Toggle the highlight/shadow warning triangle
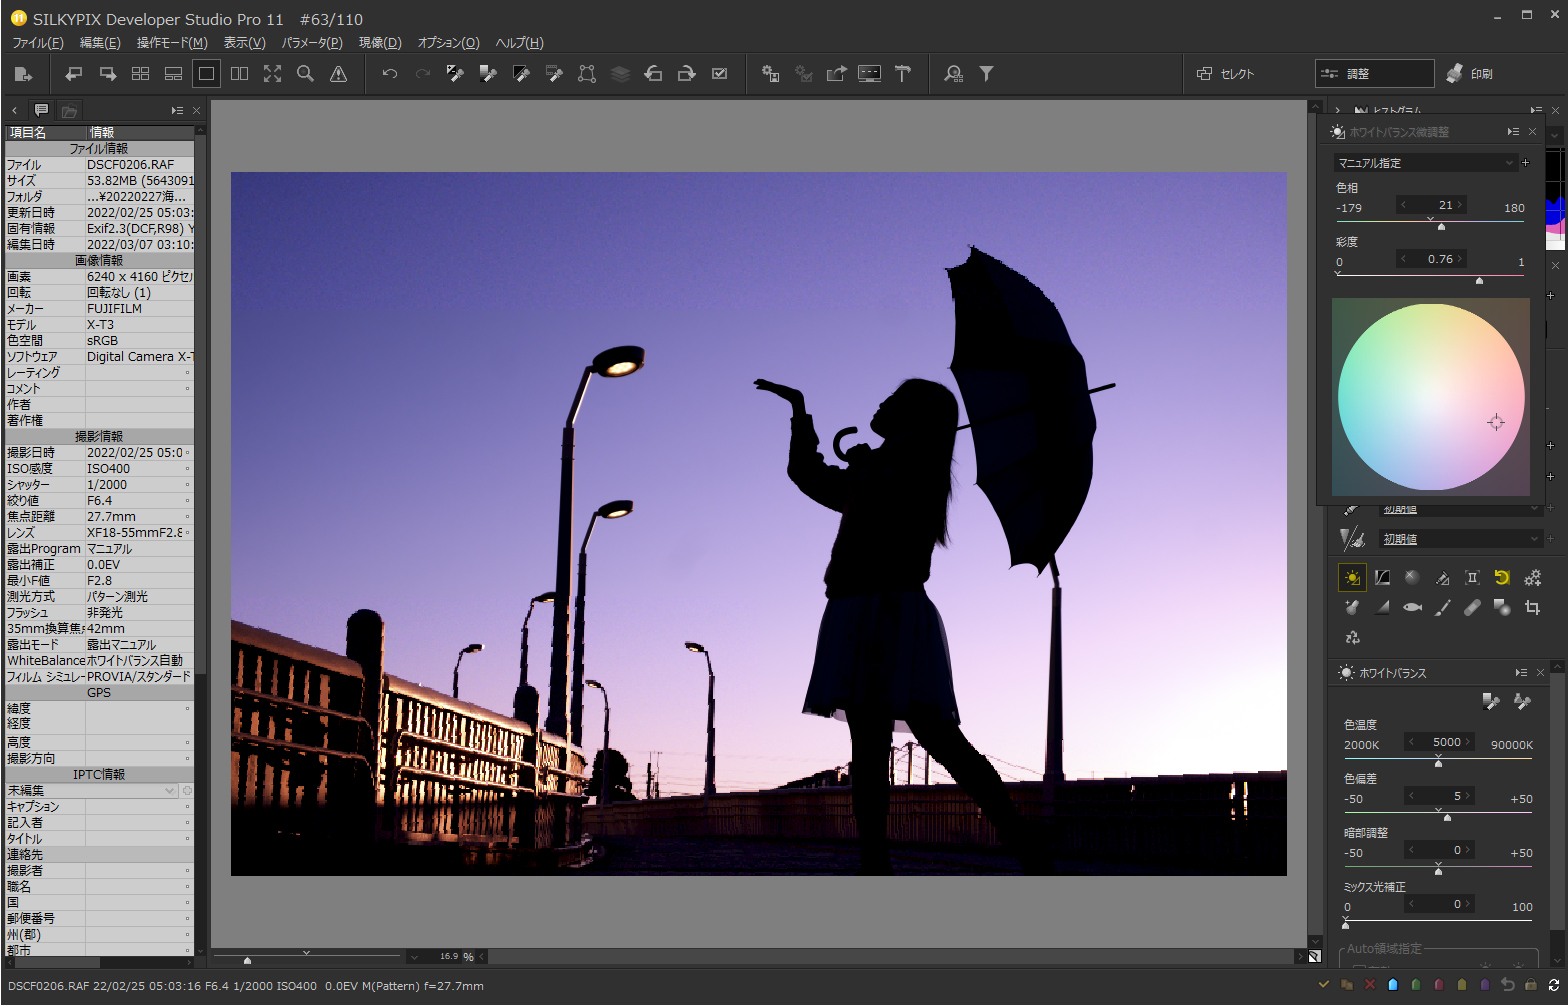 tap(338, 74)
